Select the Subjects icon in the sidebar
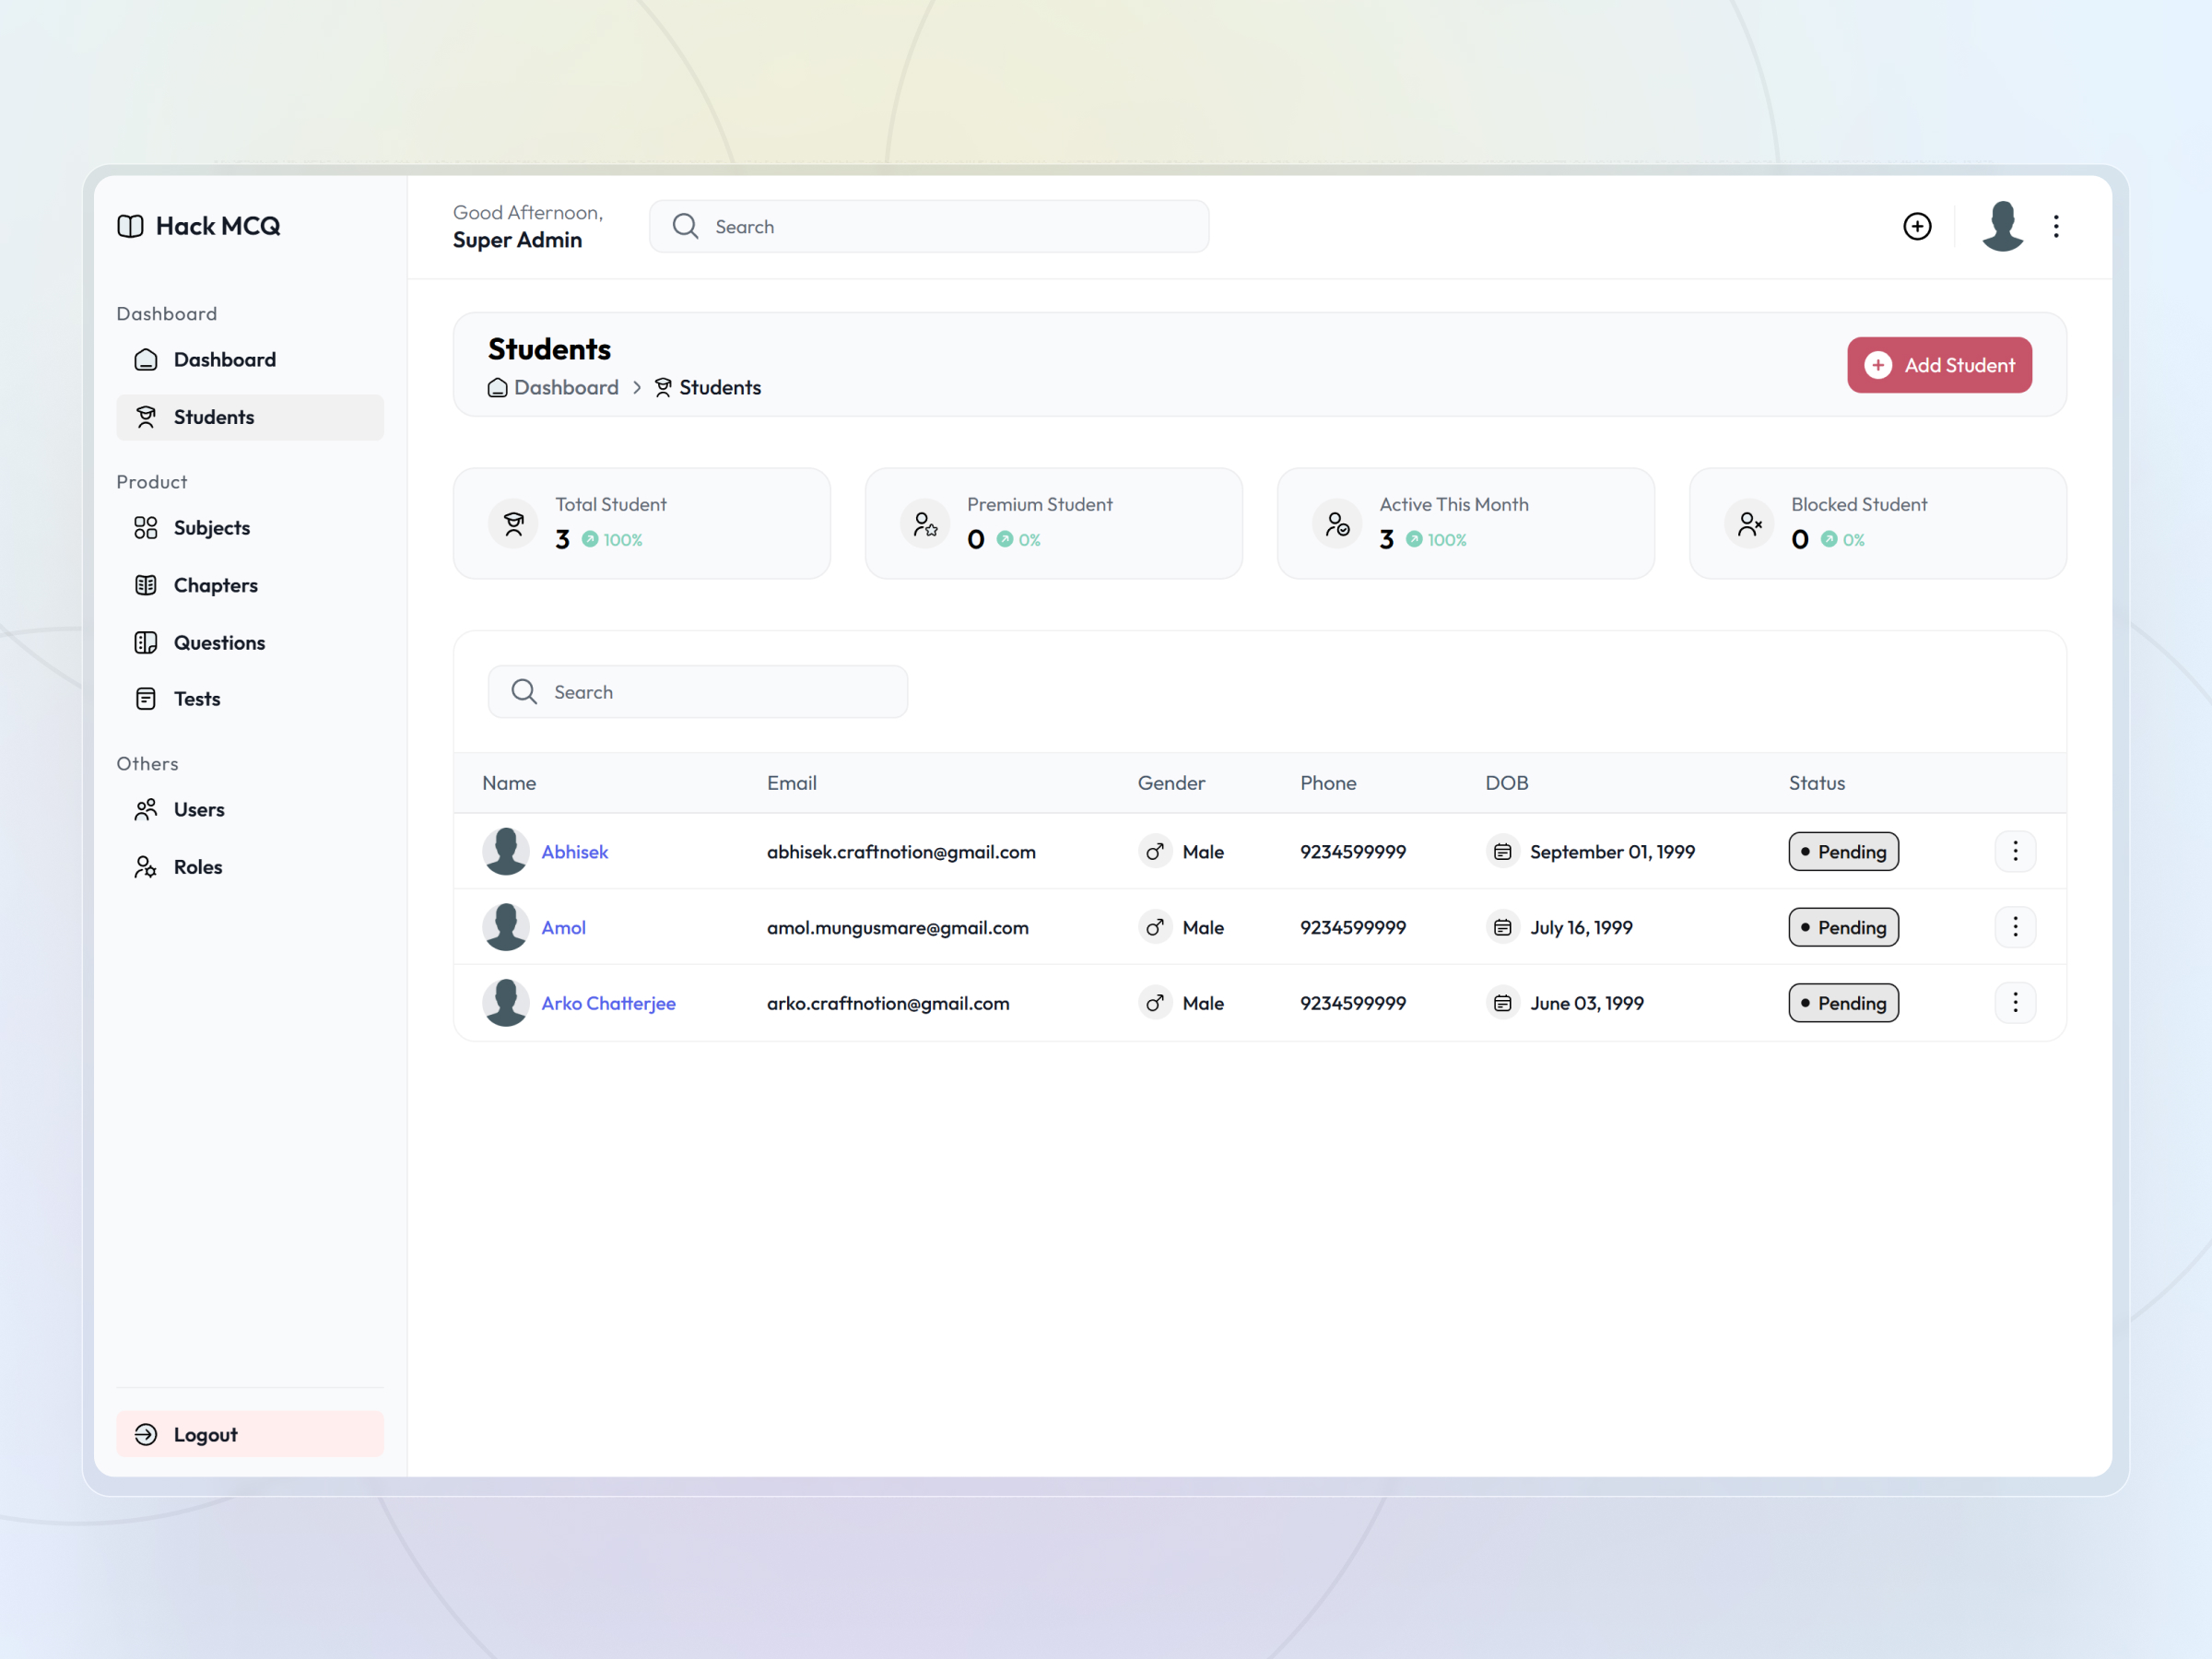 point(146,528)
